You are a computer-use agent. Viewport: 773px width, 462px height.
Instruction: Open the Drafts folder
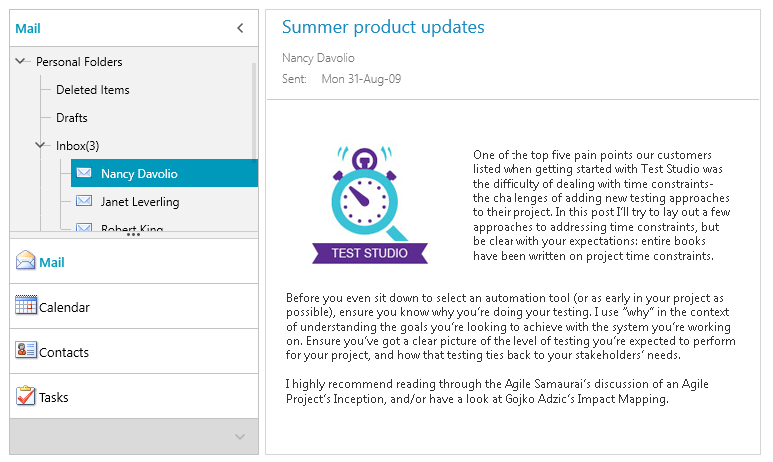click(x=71, y=118)
